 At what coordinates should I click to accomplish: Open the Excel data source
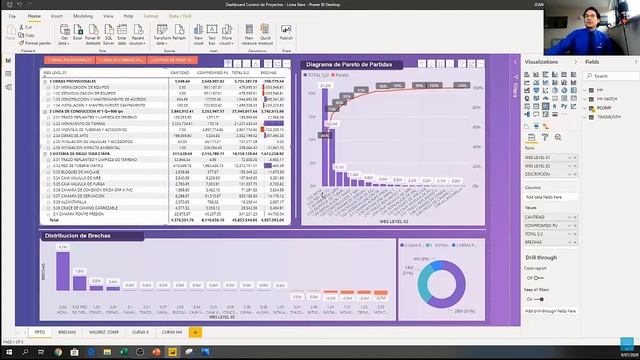coord(78,33)
